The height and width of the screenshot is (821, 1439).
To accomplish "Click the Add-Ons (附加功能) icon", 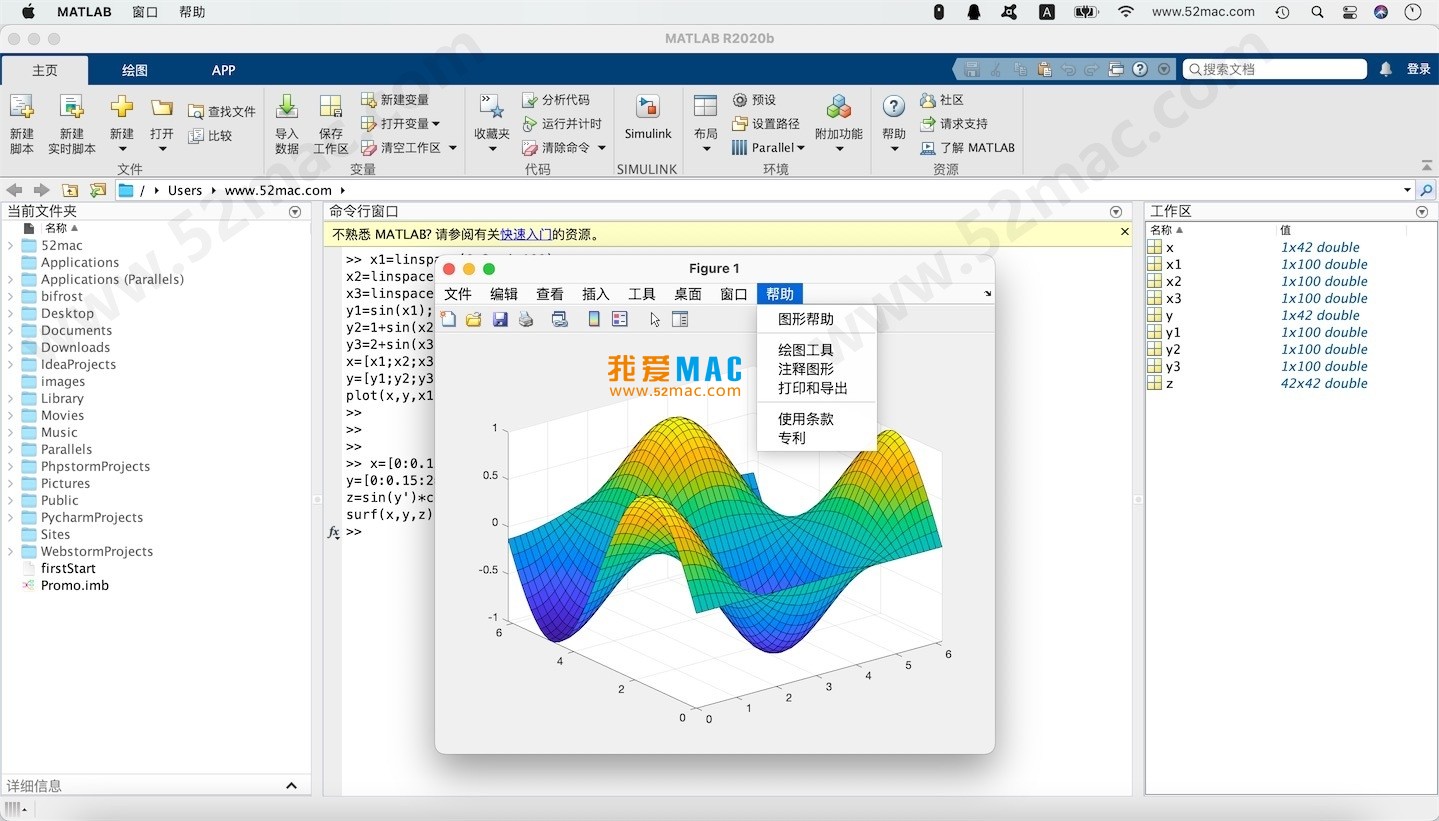I will [x=839, y=108].
